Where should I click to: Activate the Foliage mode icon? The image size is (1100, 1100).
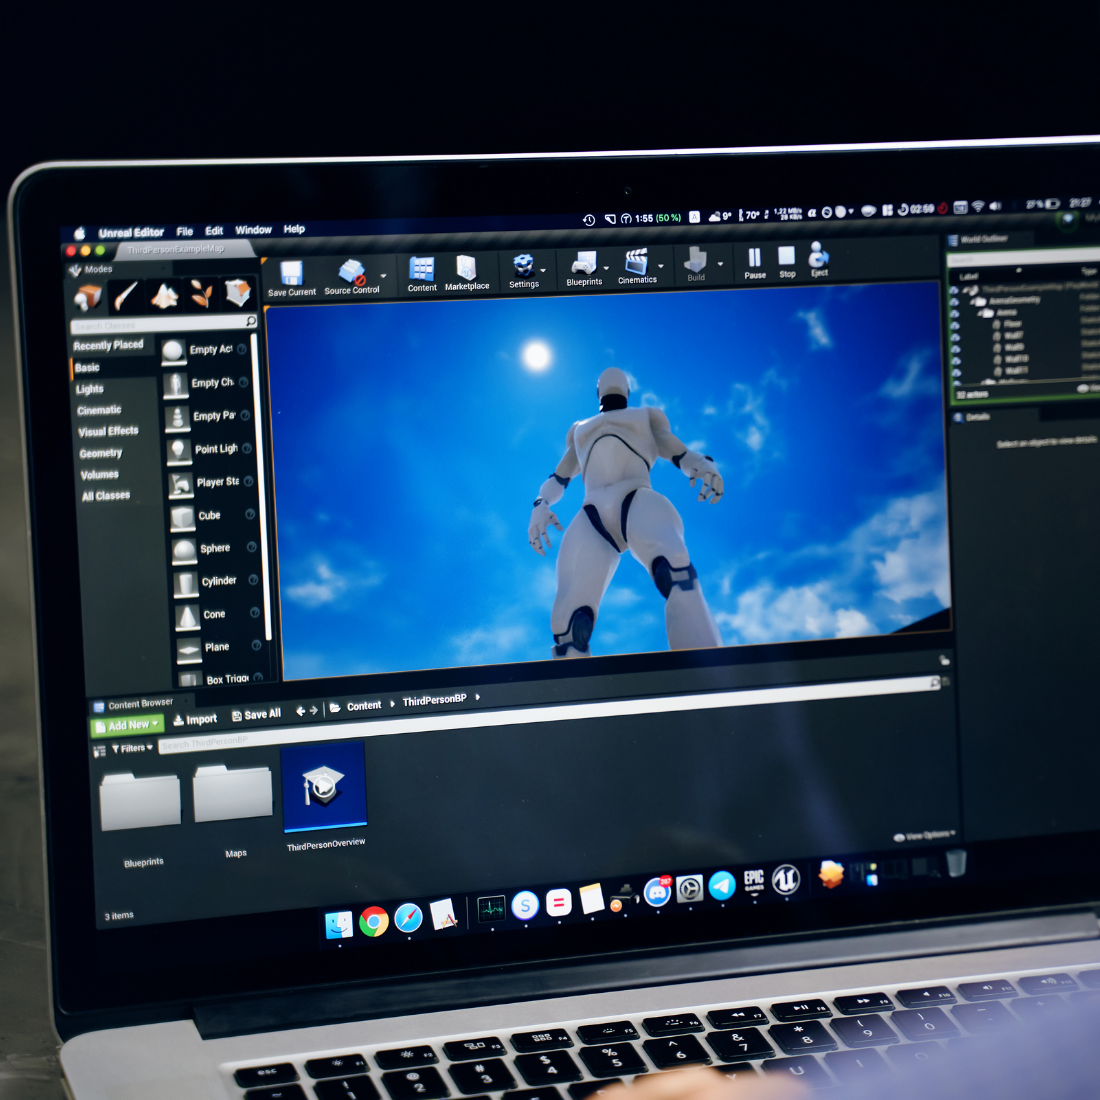(202, 294)
